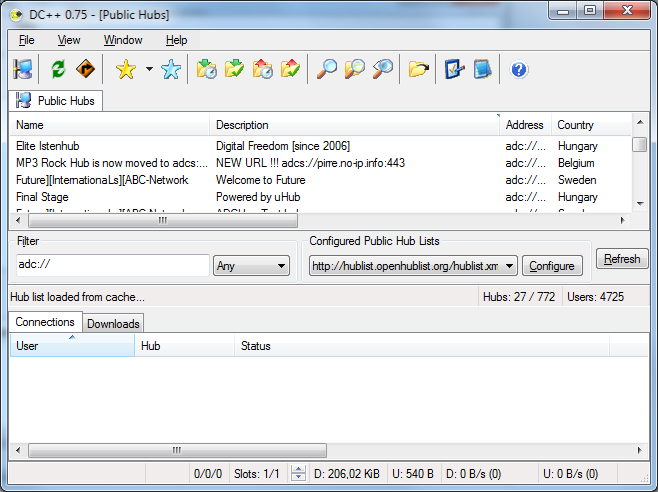Click the green Reconnect icon
This screenshot has height=492, width=658.
[x=59, y=69]
